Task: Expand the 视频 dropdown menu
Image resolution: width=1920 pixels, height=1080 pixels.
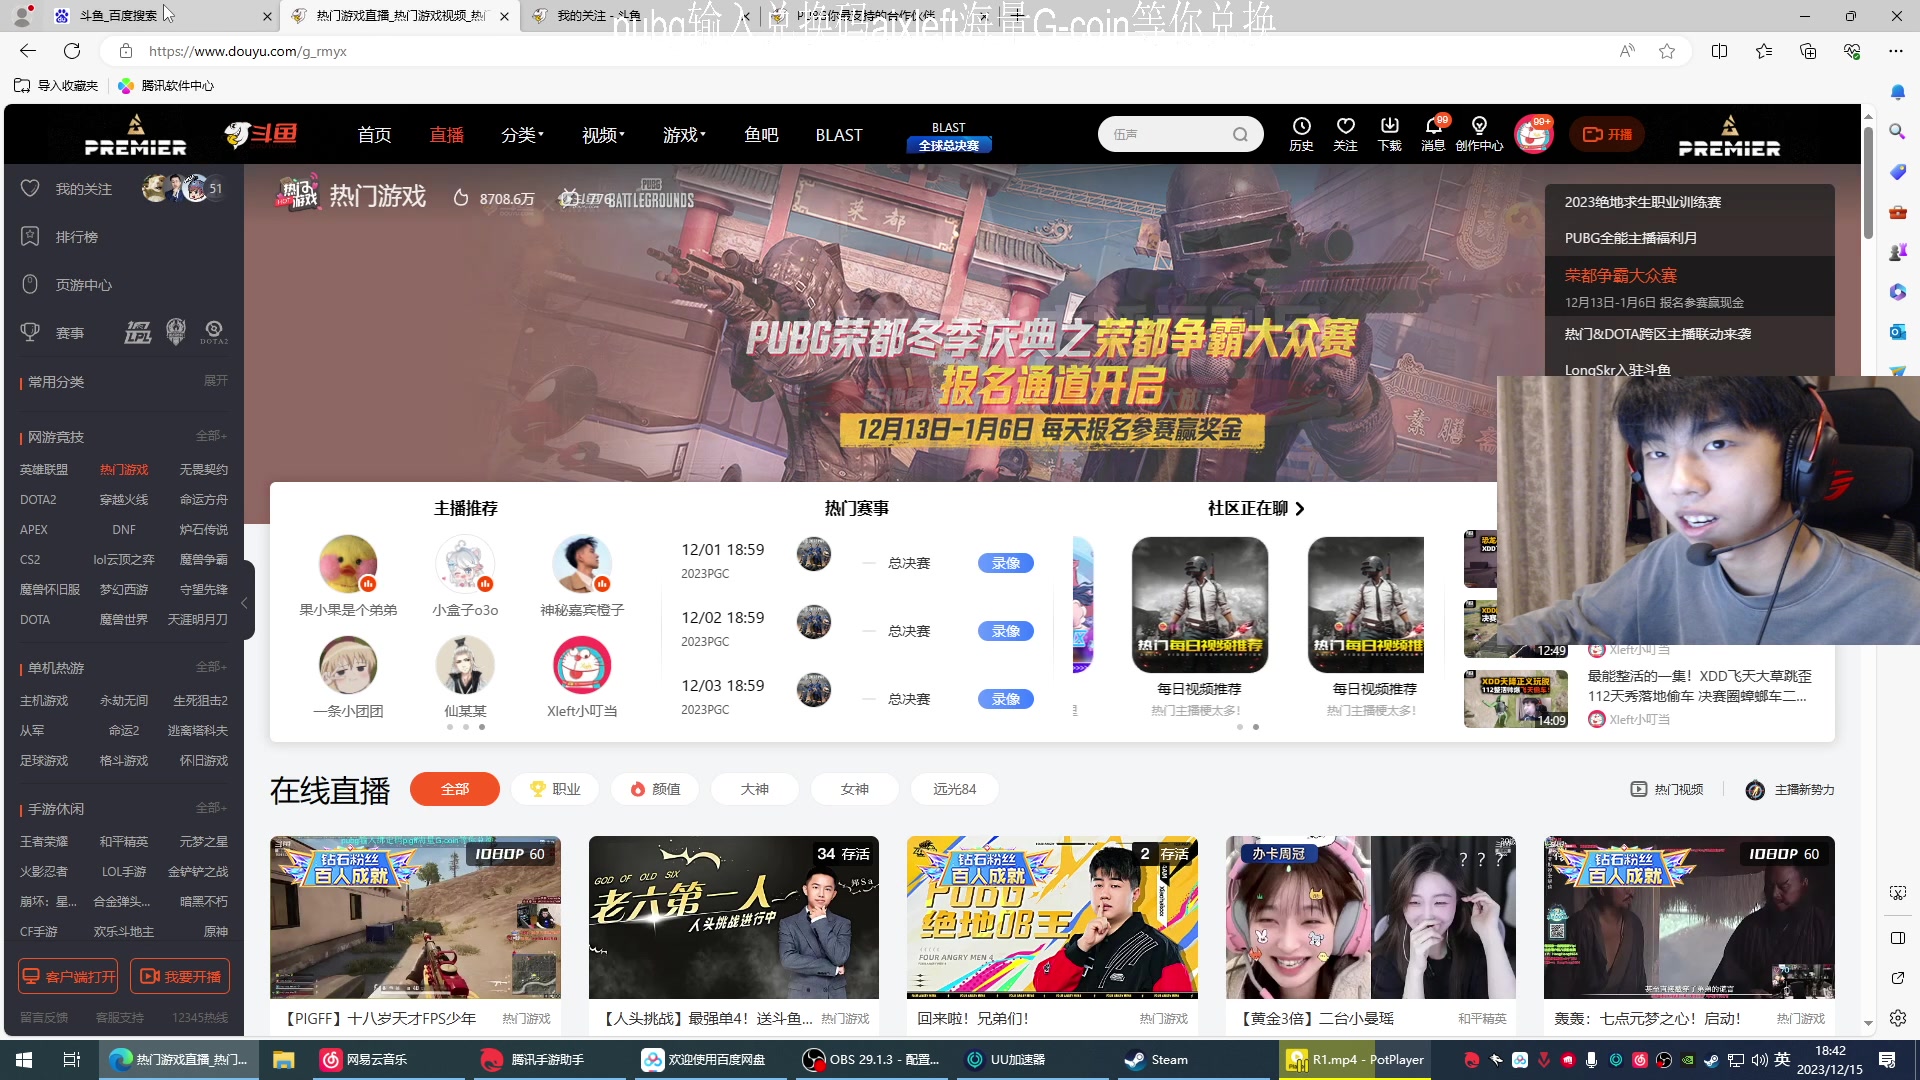Action: tap(603, 135)
